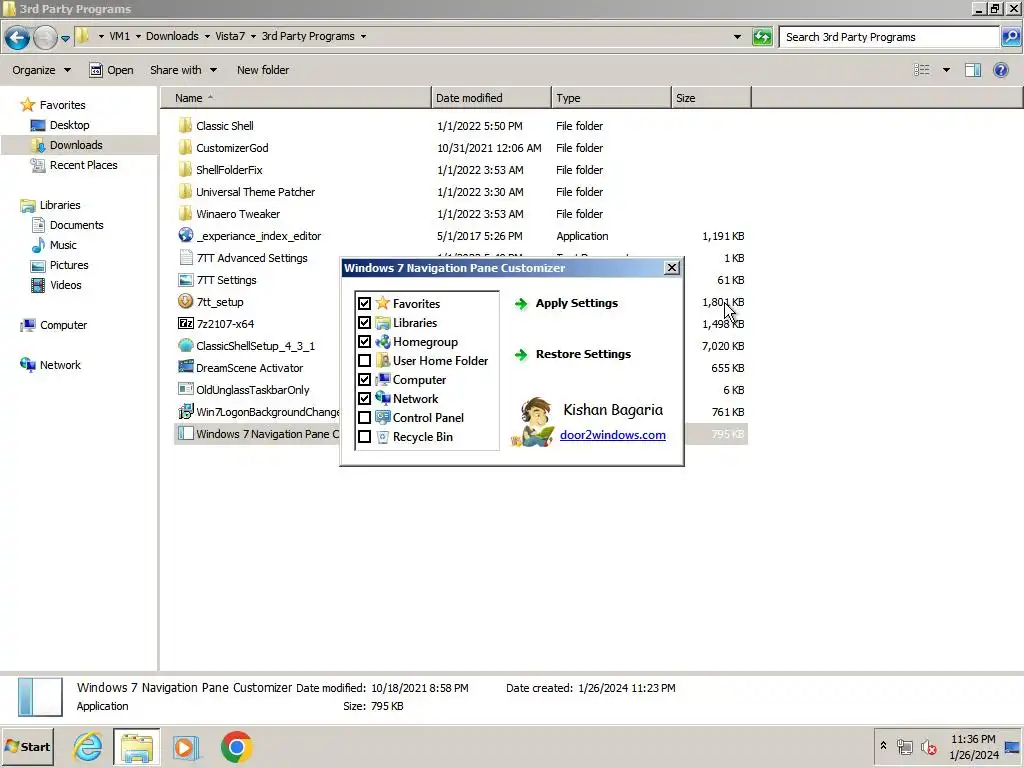Select the DreamScene Activator icon
This screenshot has width=1024, height=768.
click(x=185, y=367)
